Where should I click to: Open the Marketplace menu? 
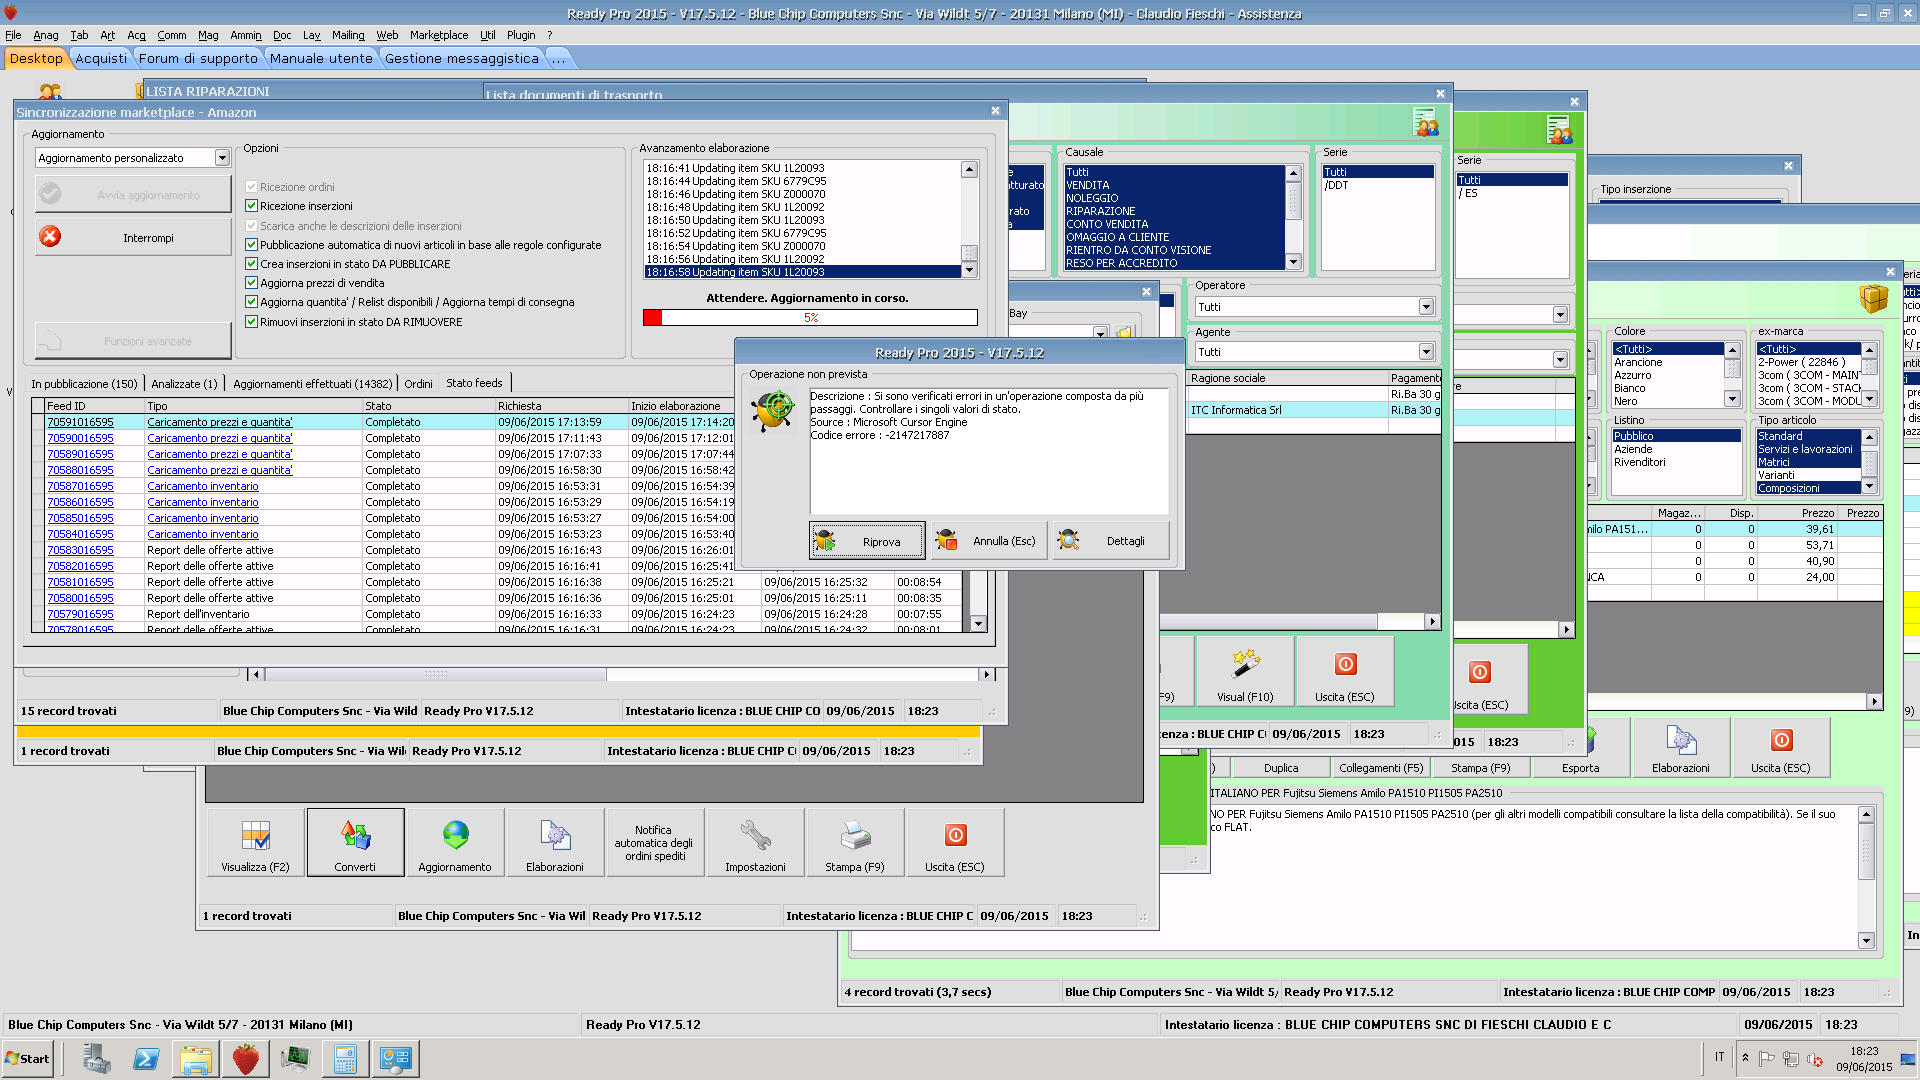pos(439,35)
